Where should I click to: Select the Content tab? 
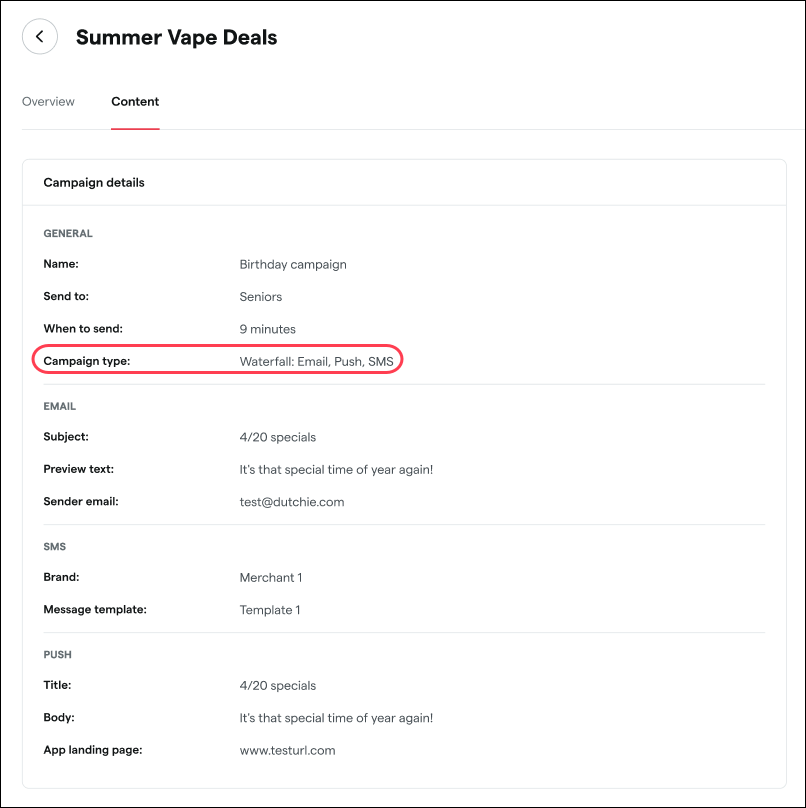pyautogui.click(x=135, y=102)
